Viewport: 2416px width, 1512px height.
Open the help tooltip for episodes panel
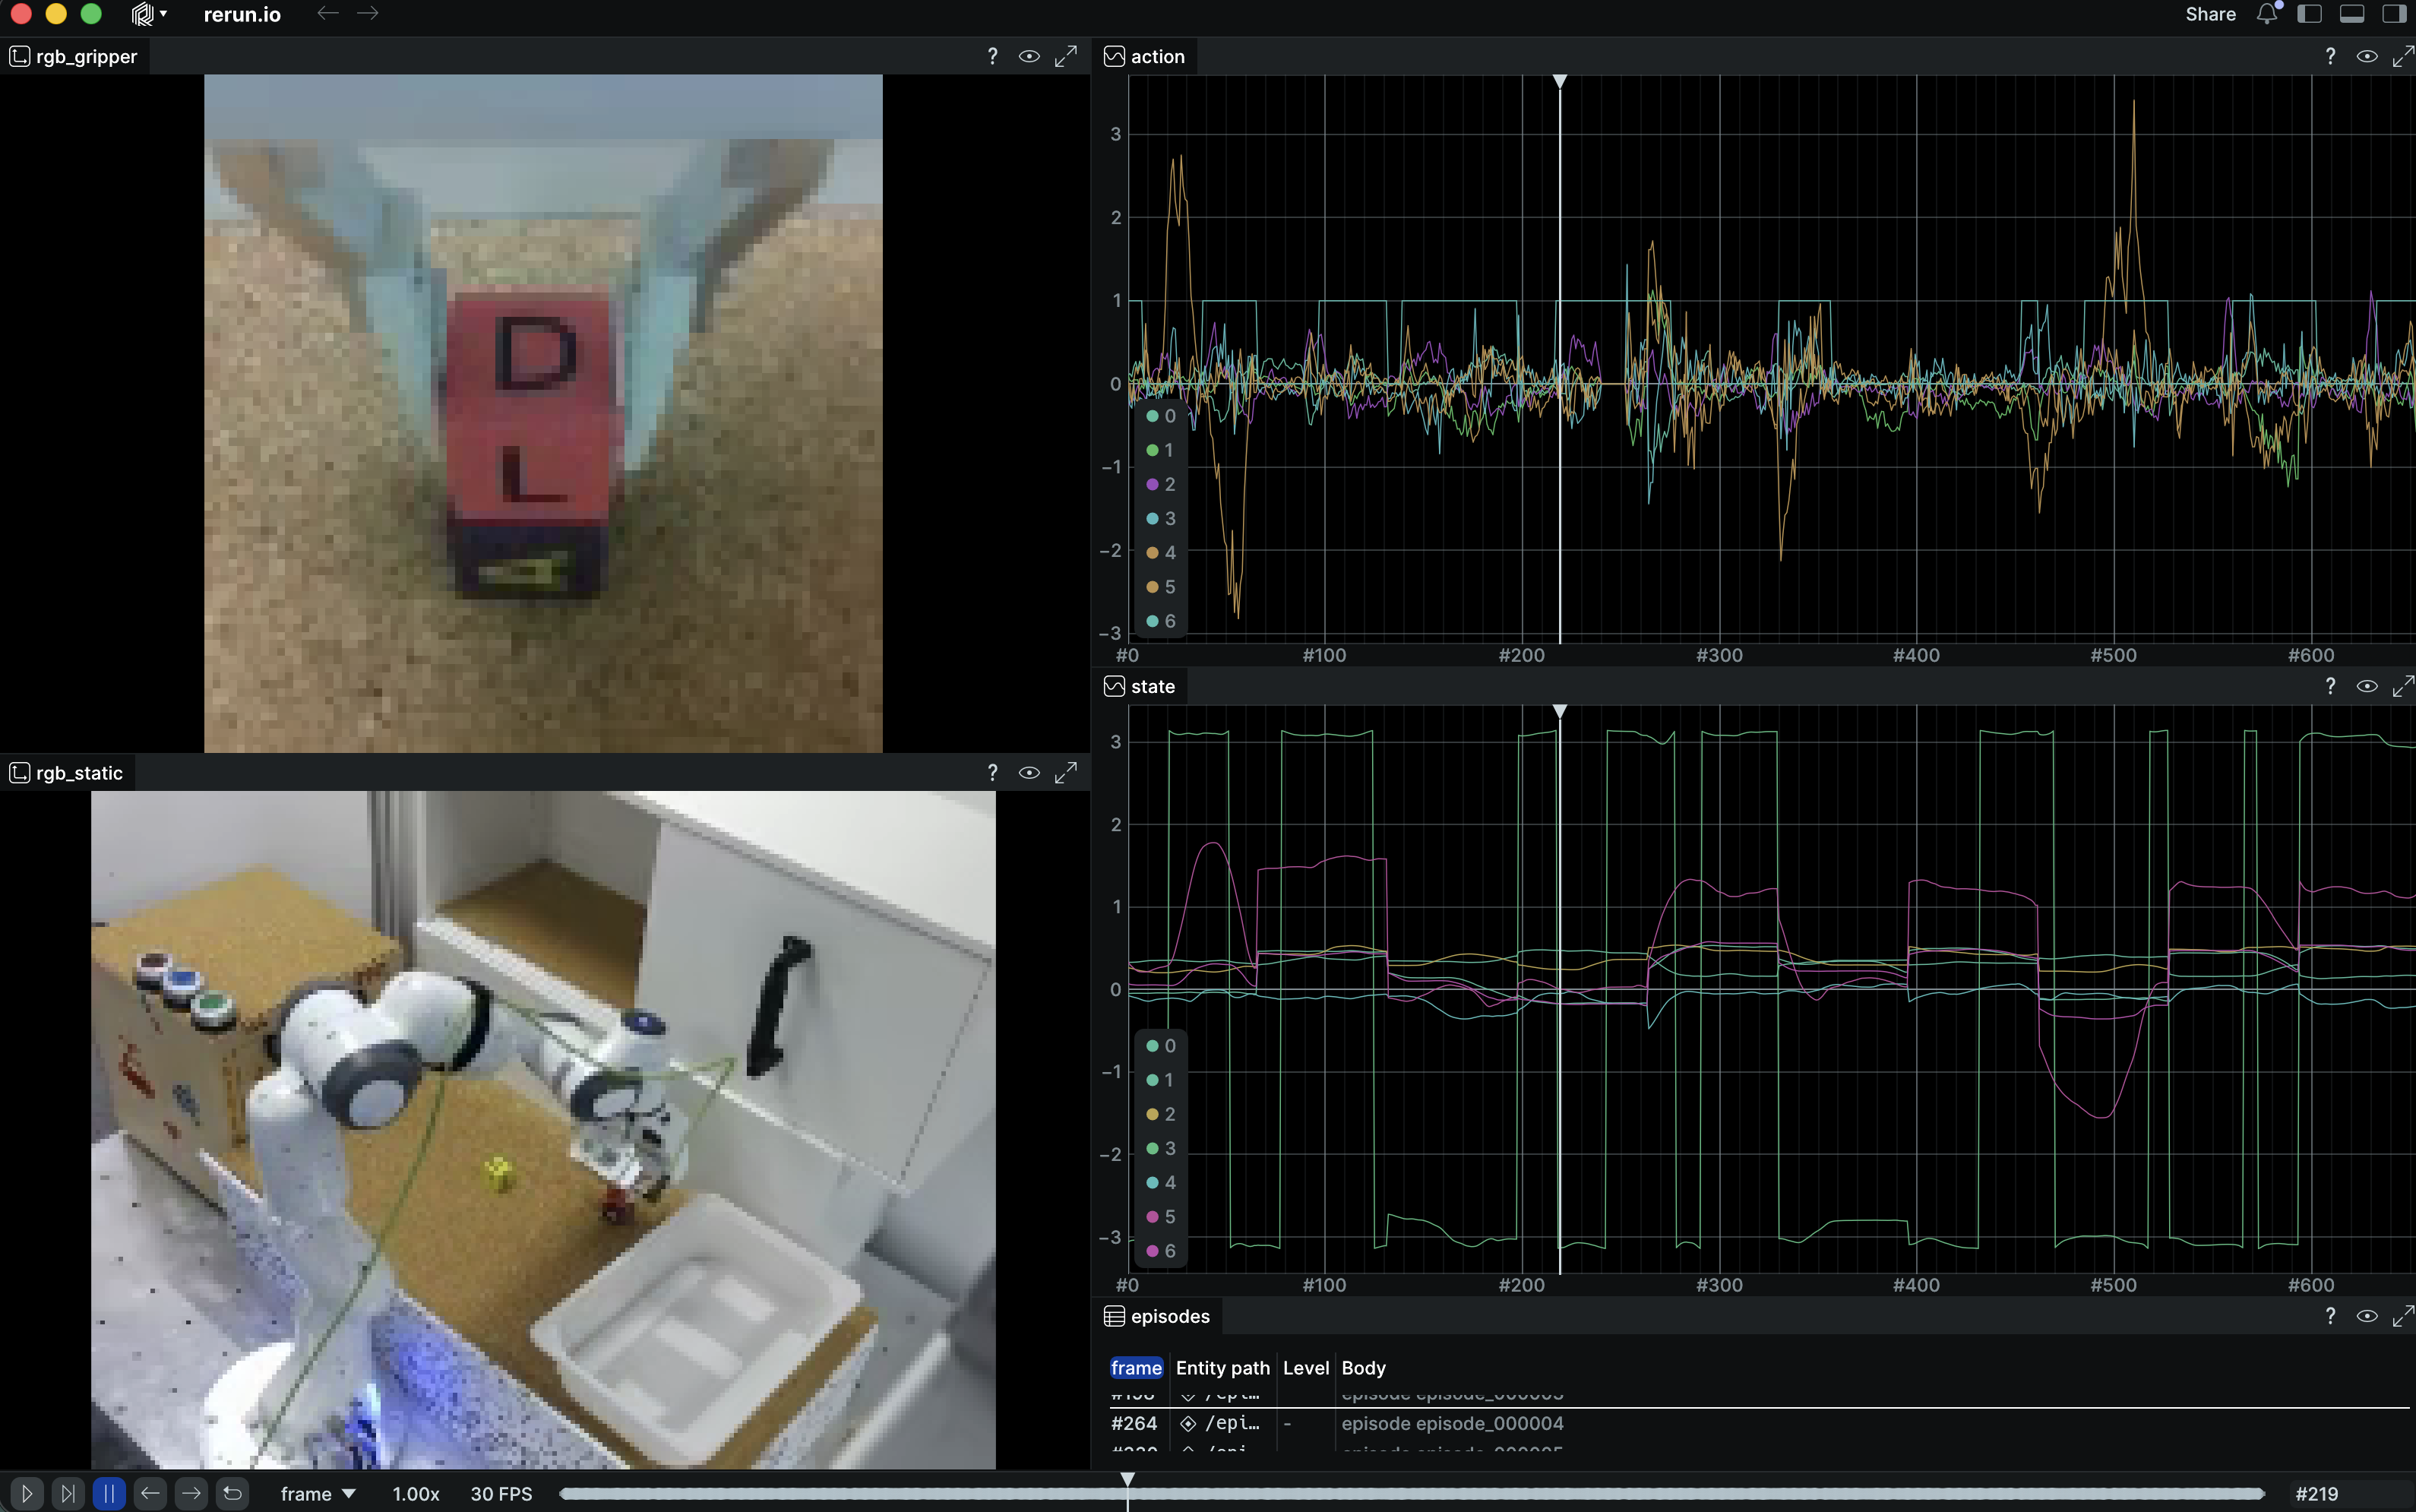click(x=2330, y=1316)
